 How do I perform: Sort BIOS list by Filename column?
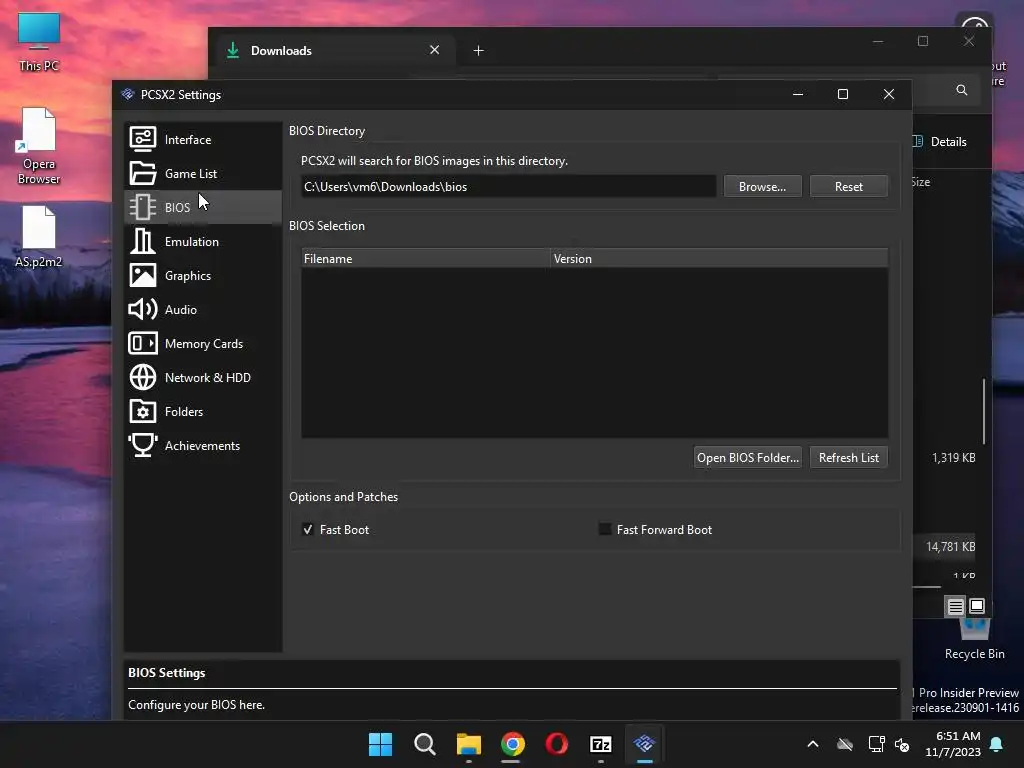point(426,258)
